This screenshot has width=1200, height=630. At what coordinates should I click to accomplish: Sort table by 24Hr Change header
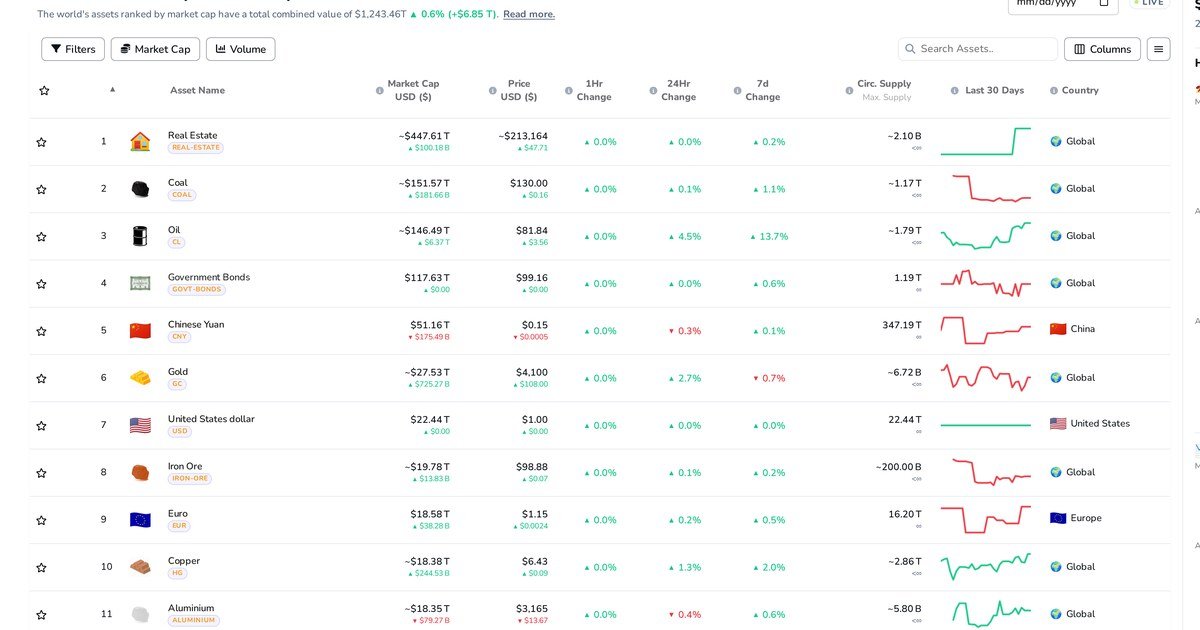click(x=678, y=91)
